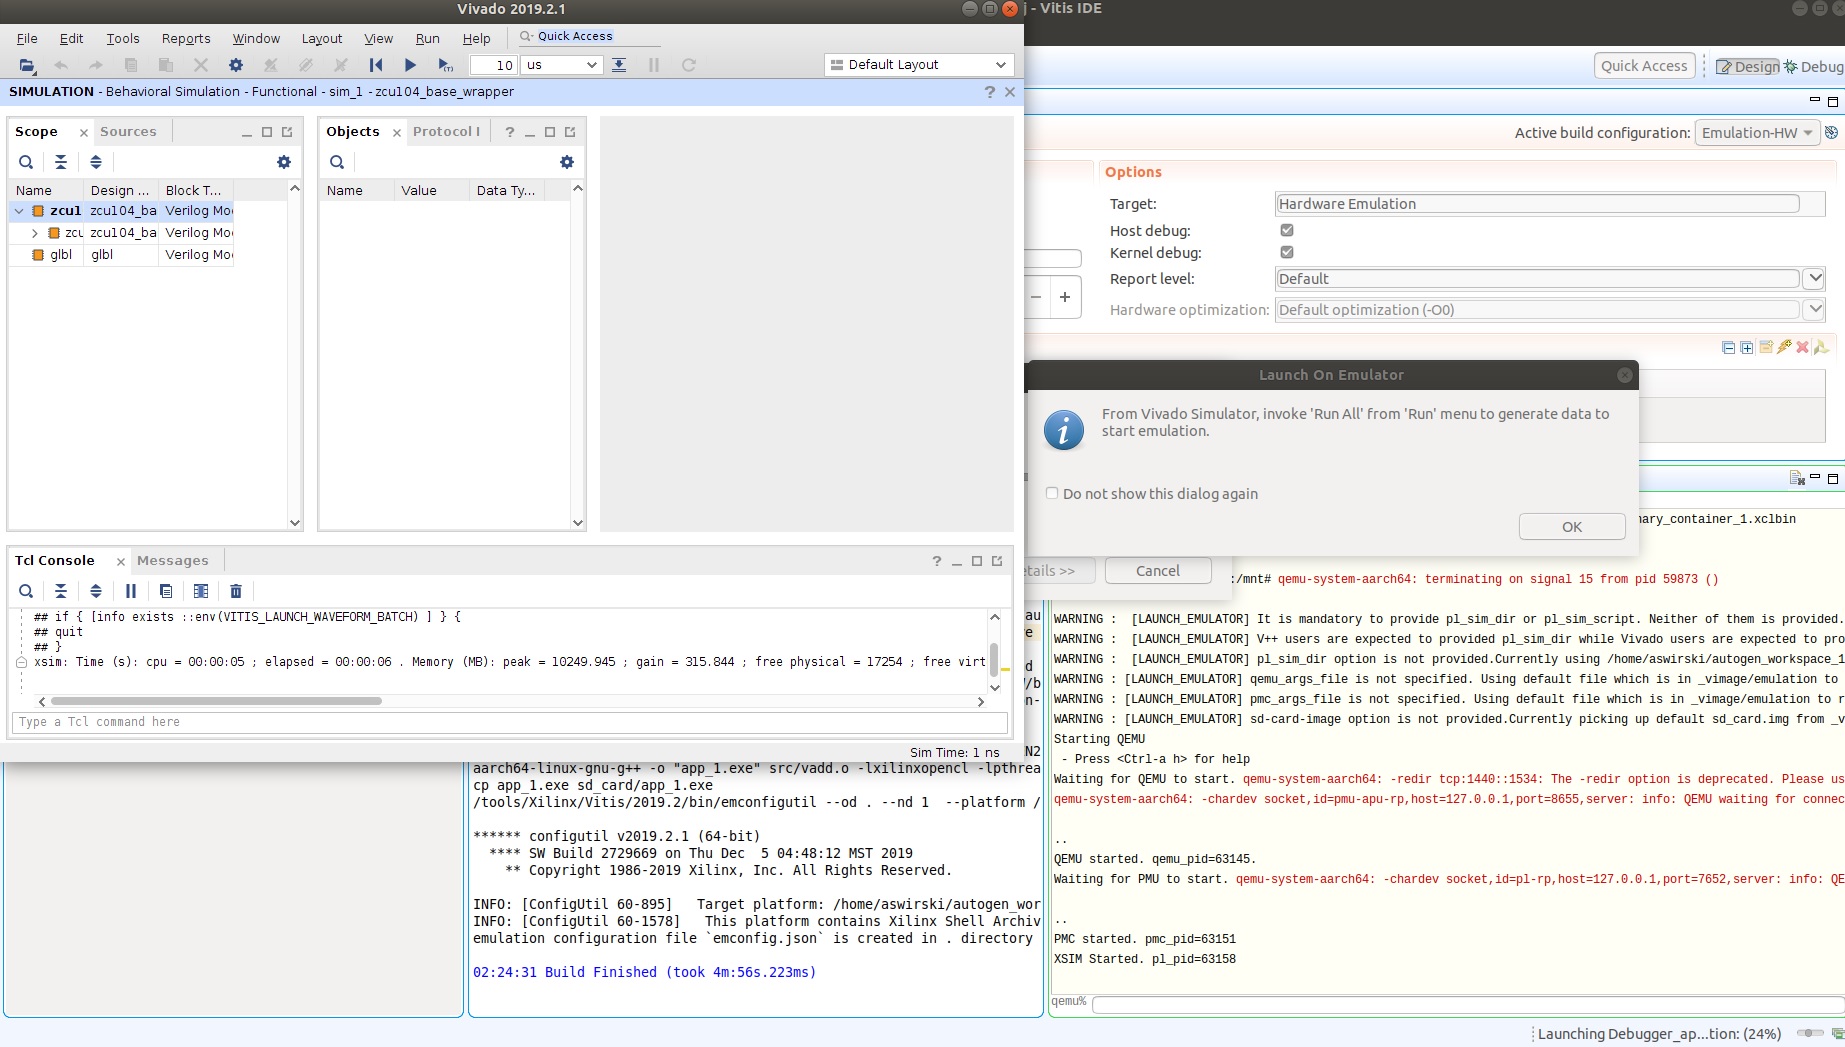The height and width of the screenshot is (1047, 1845).
Task: Click the Restart simulation icon in toolbar
Action: click(376, 65)
